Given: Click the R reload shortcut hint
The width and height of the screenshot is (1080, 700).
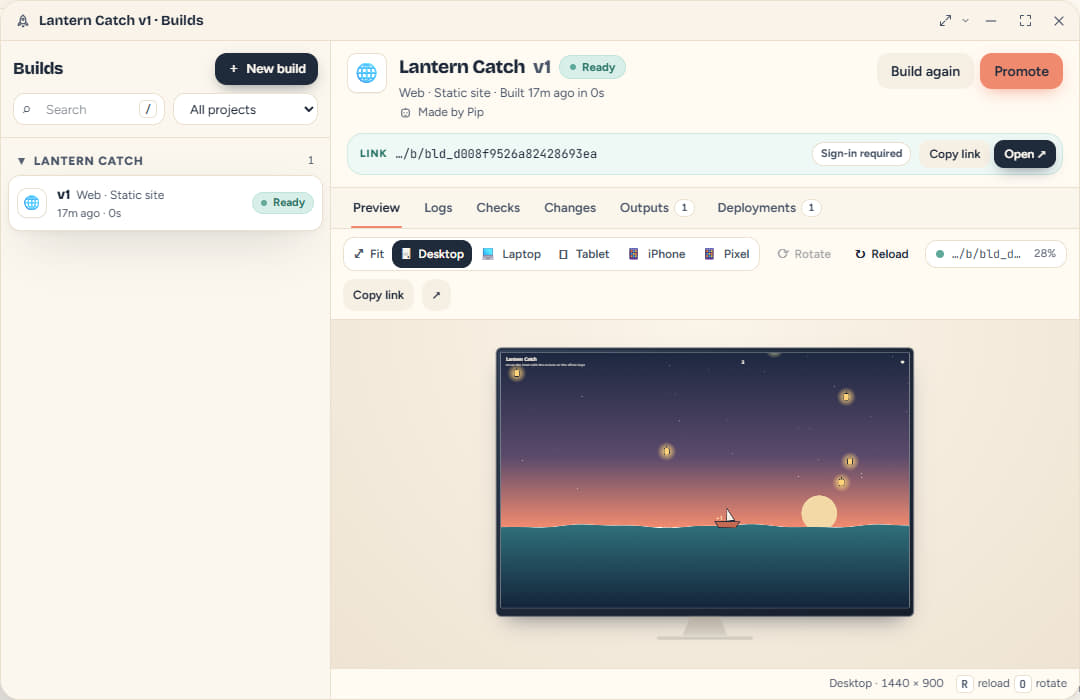Looking at the screenshot, I should click(964, 683).
